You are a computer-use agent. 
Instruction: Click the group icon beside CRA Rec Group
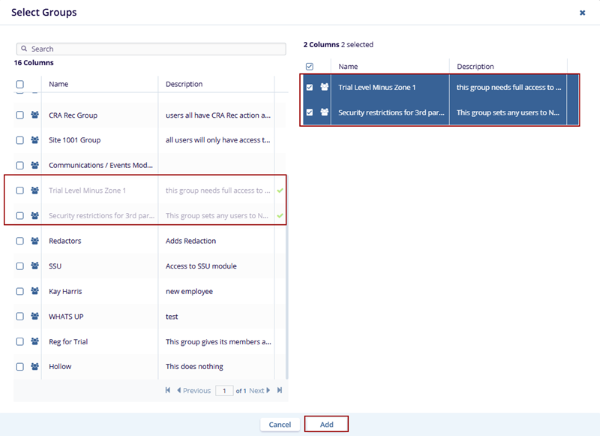35,115
